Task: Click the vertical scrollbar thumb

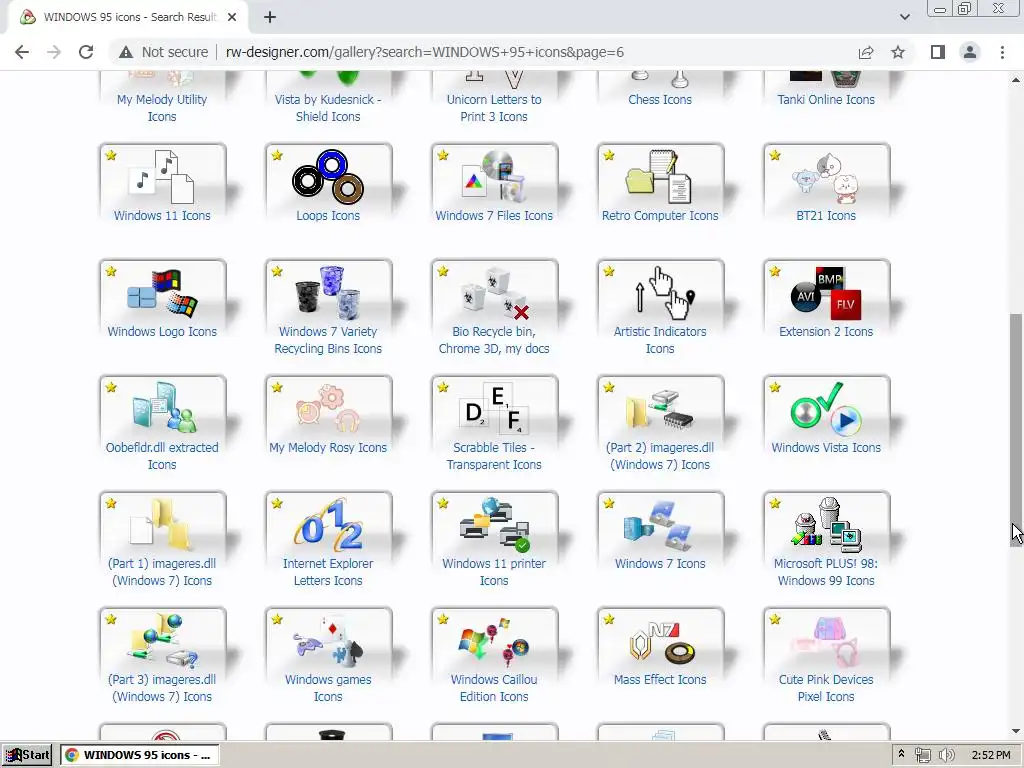Action: click(1016, 429)
